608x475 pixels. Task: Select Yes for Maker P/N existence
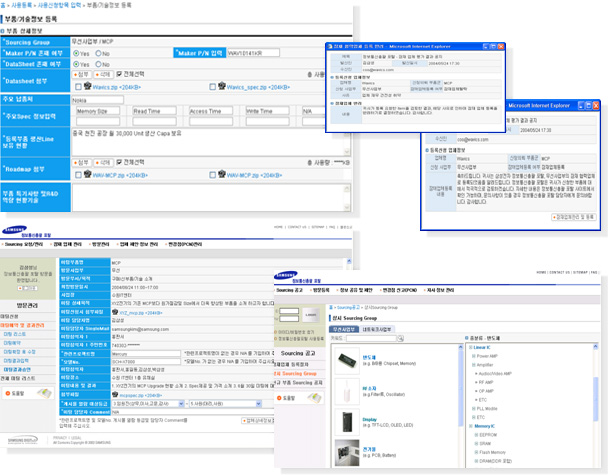[x=76, y=53]
